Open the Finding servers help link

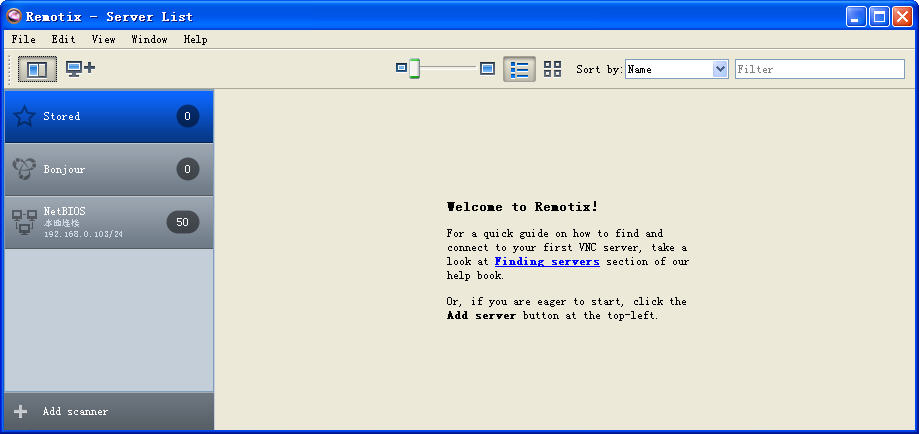click(x=547, y=262)
